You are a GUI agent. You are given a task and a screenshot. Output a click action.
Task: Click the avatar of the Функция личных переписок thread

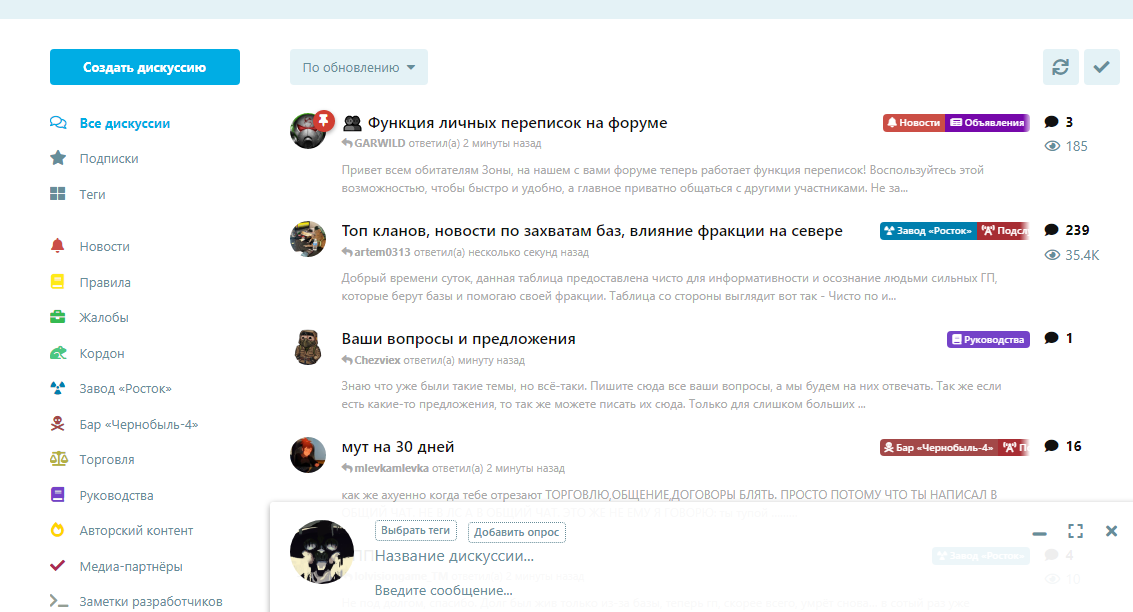click(x=308, y=130)
